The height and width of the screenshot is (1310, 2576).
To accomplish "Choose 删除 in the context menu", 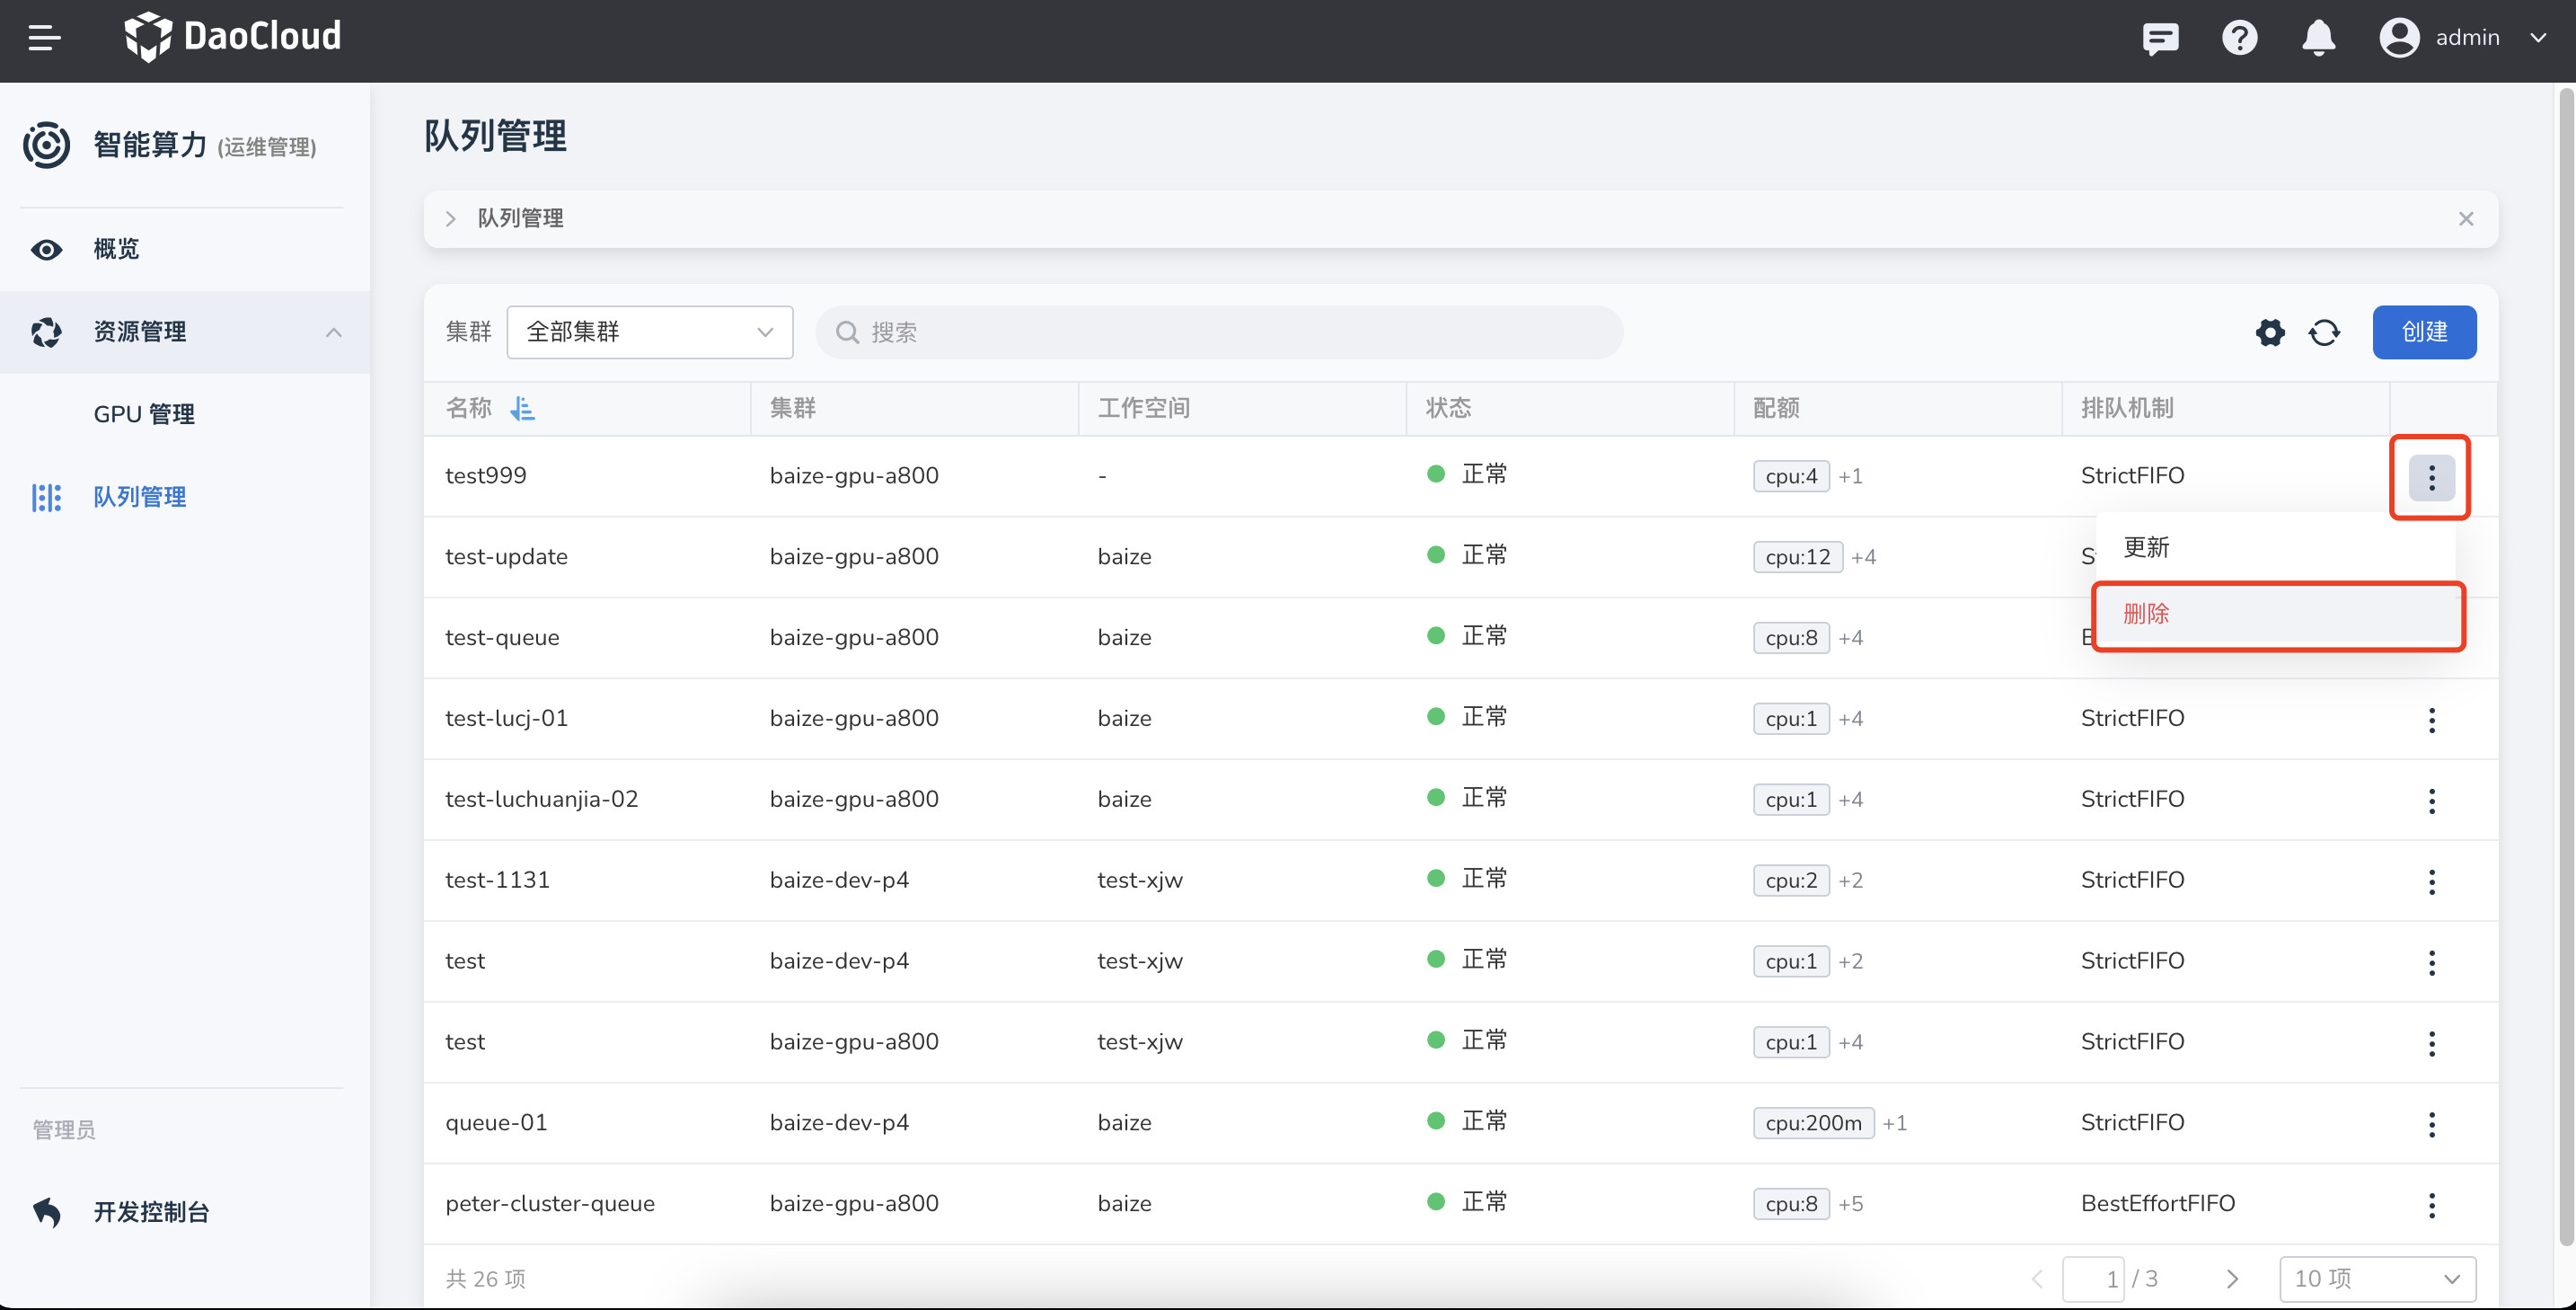I will [x=2146, y=614].
